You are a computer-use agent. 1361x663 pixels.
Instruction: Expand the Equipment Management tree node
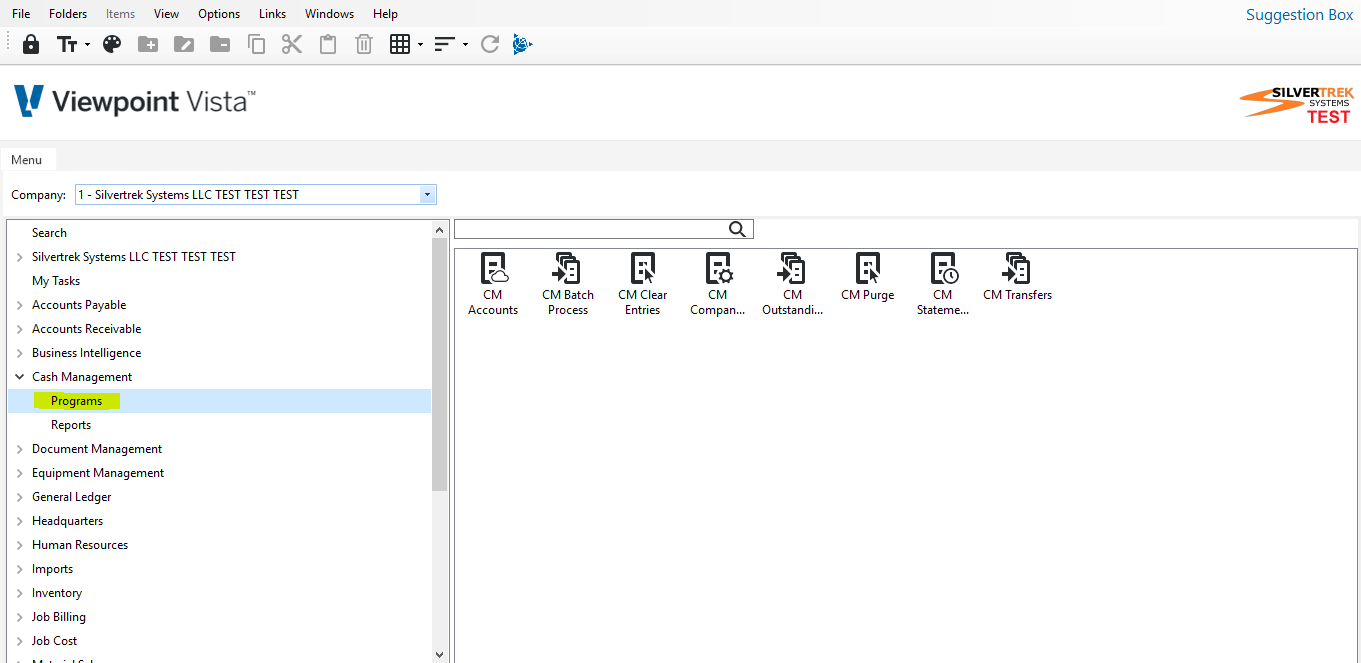tap(20, 473)
